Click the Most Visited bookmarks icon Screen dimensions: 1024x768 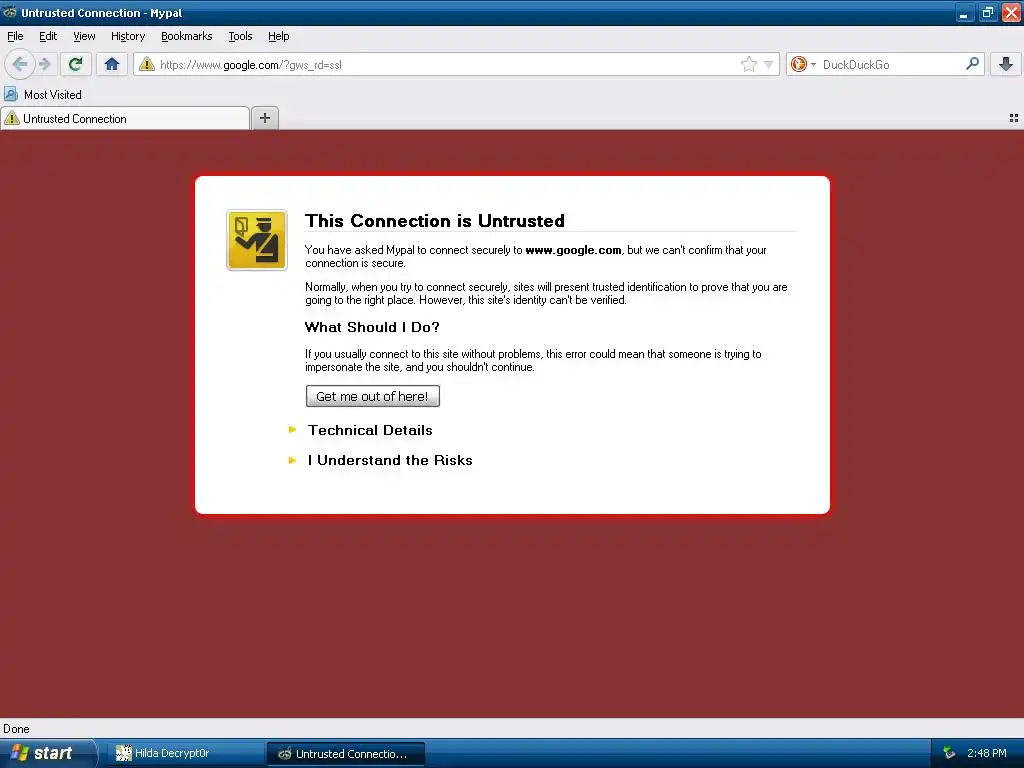pos(10,94)
